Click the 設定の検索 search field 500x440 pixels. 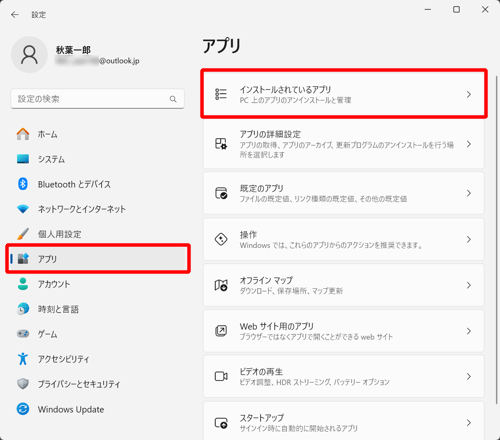97,99
